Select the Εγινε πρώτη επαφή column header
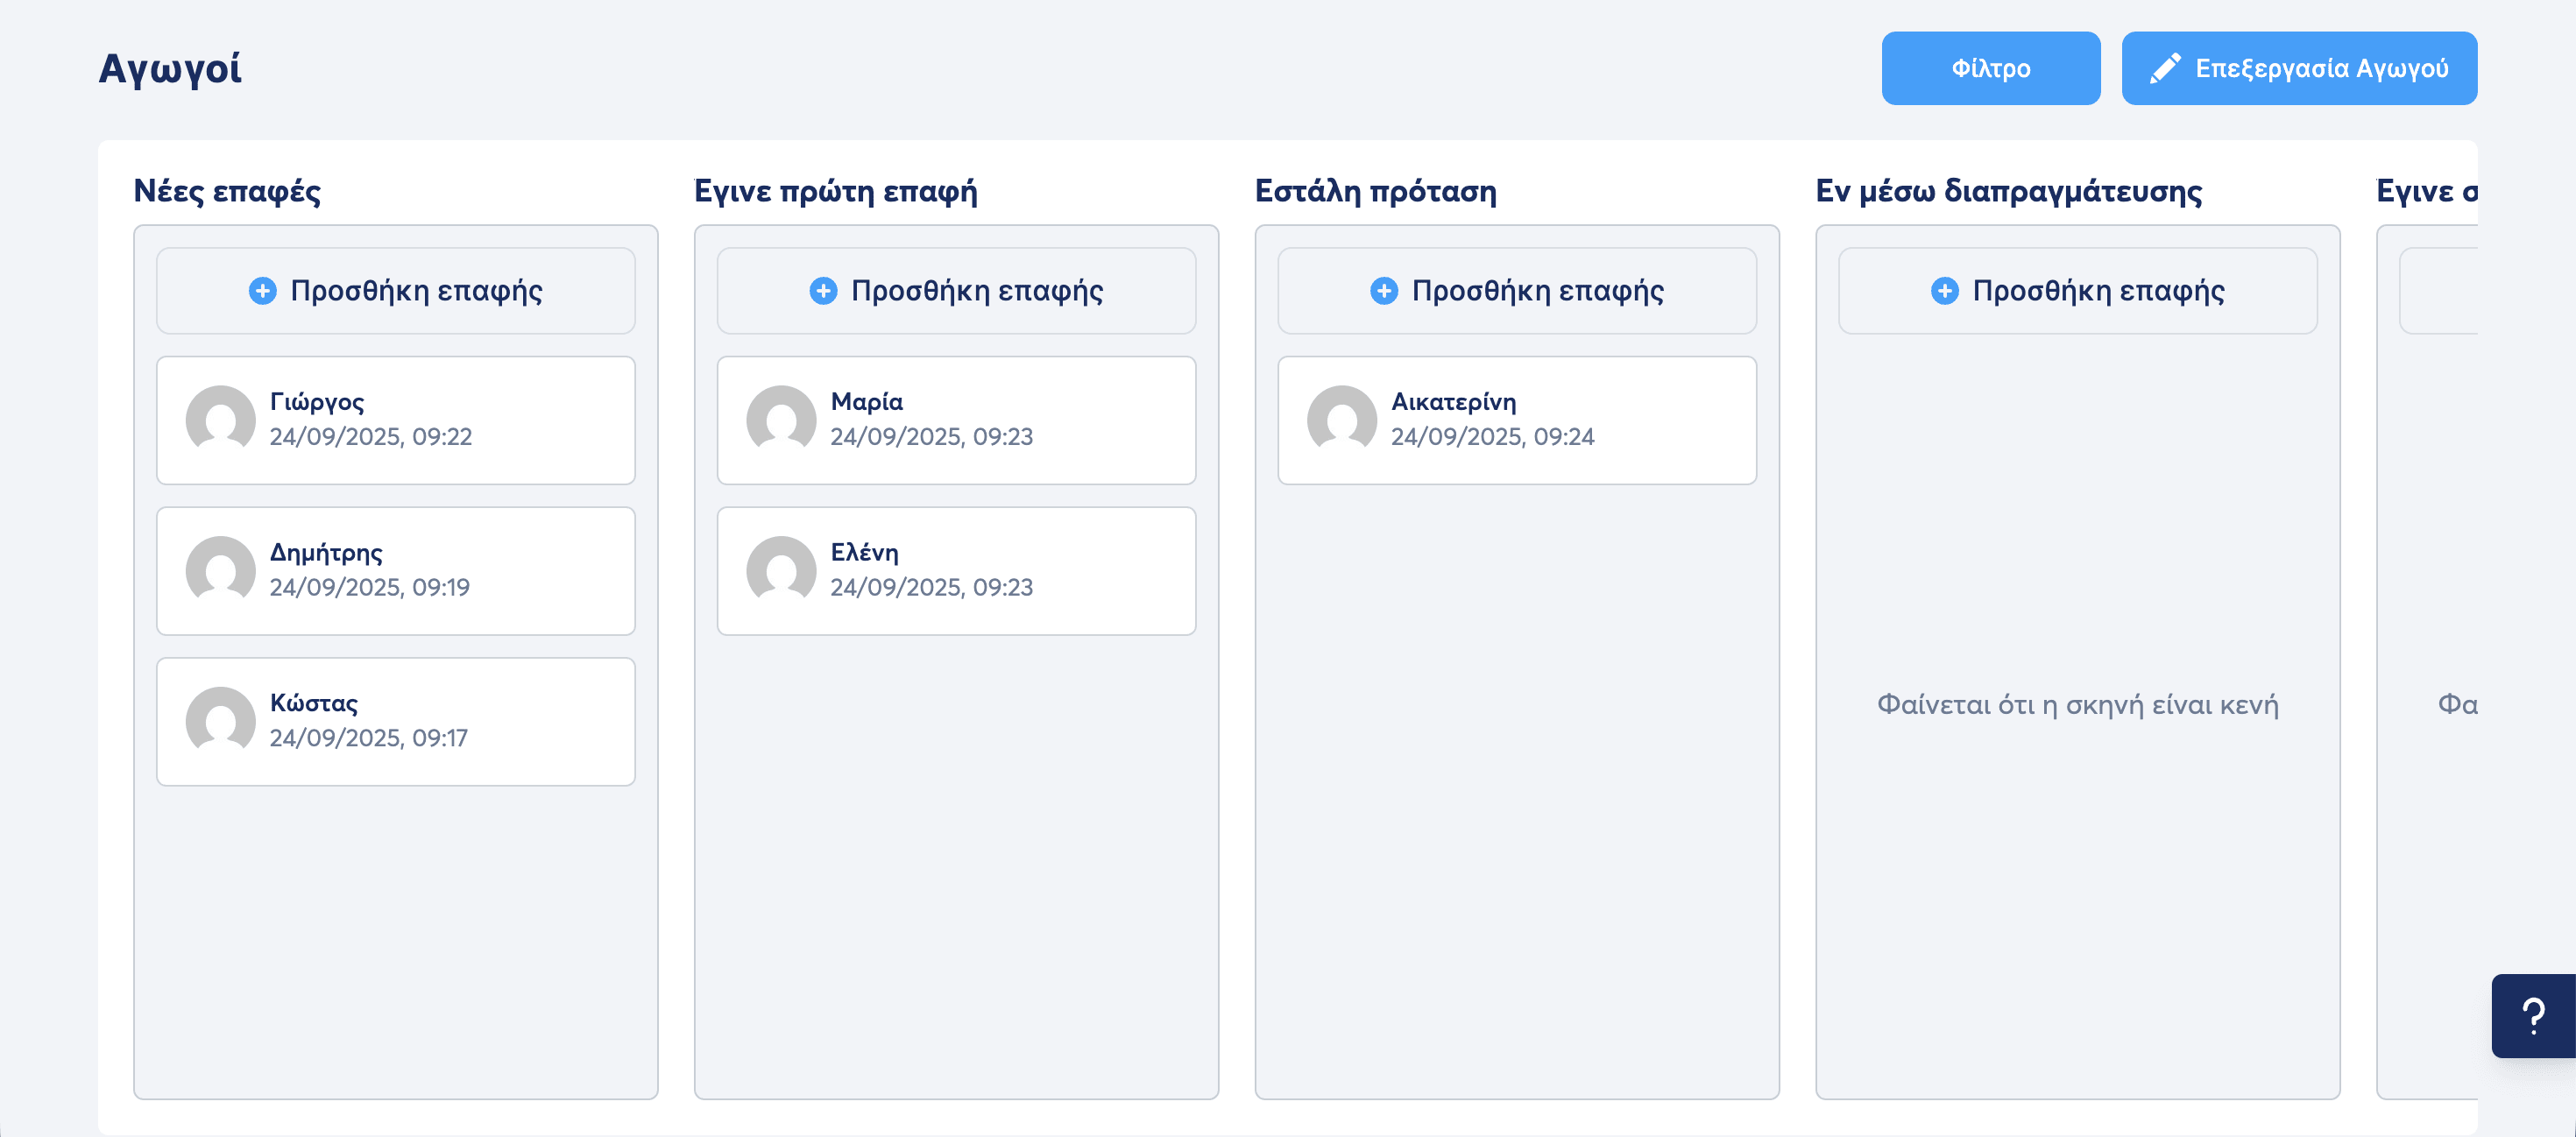Screen dimensions: 2576x1137 [x=836, y=191]
